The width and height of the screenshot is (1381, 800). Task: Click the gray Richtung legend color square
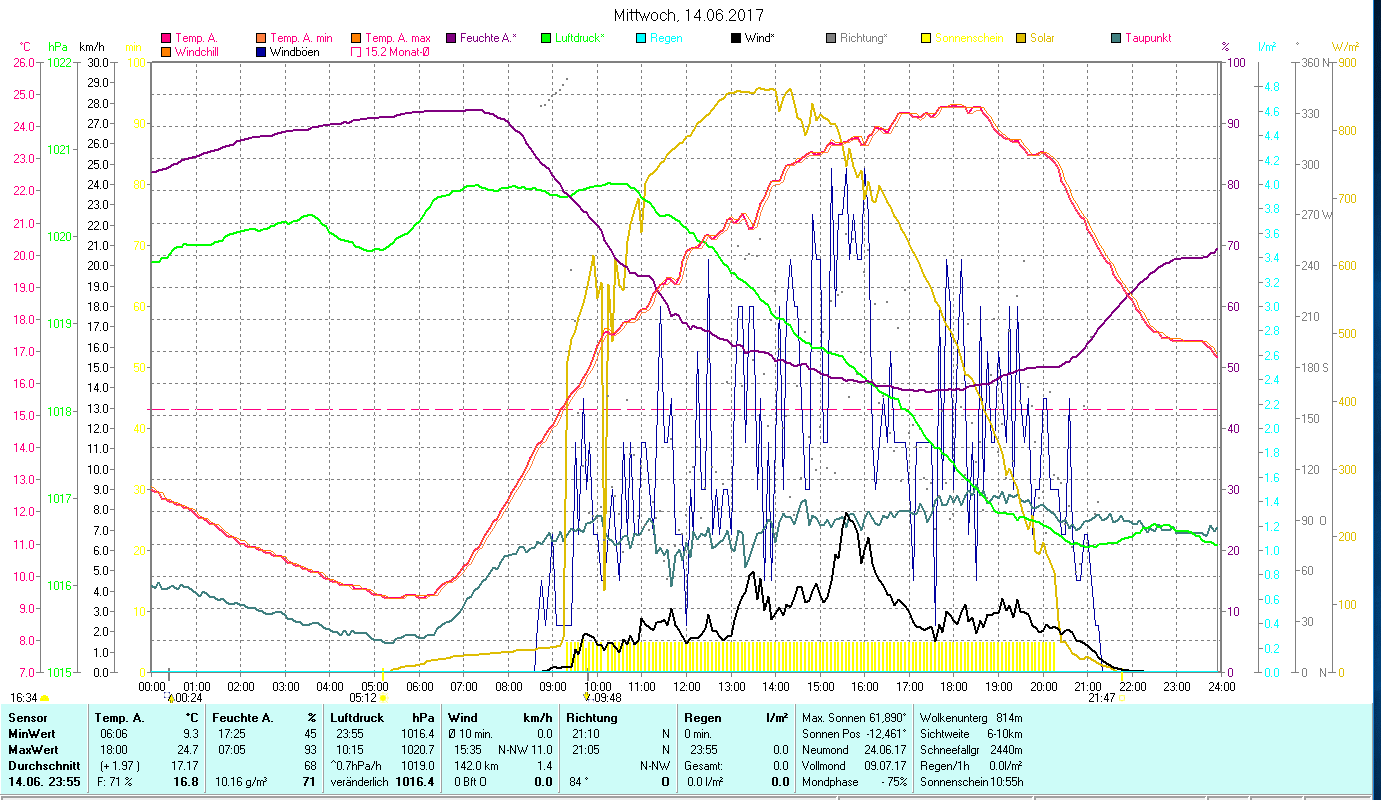831,38
